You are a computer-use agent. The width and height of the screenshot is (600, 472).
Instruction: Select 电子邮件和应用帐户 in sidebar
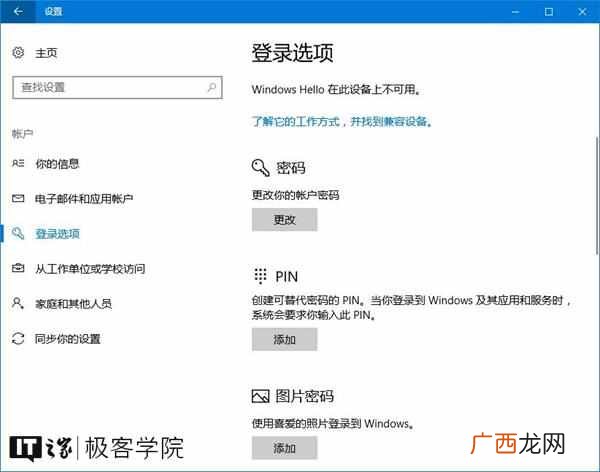(84, 198)
